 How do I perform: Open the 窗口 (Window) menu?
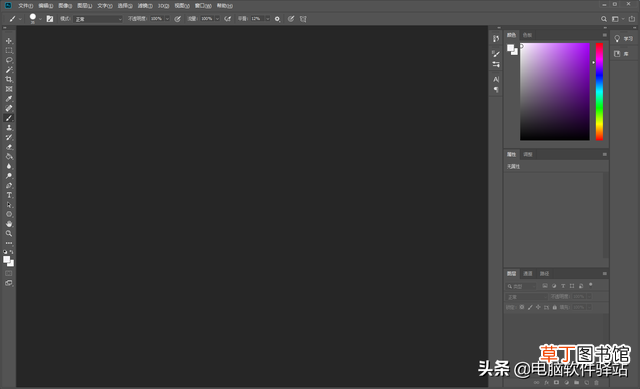(203, 6)
